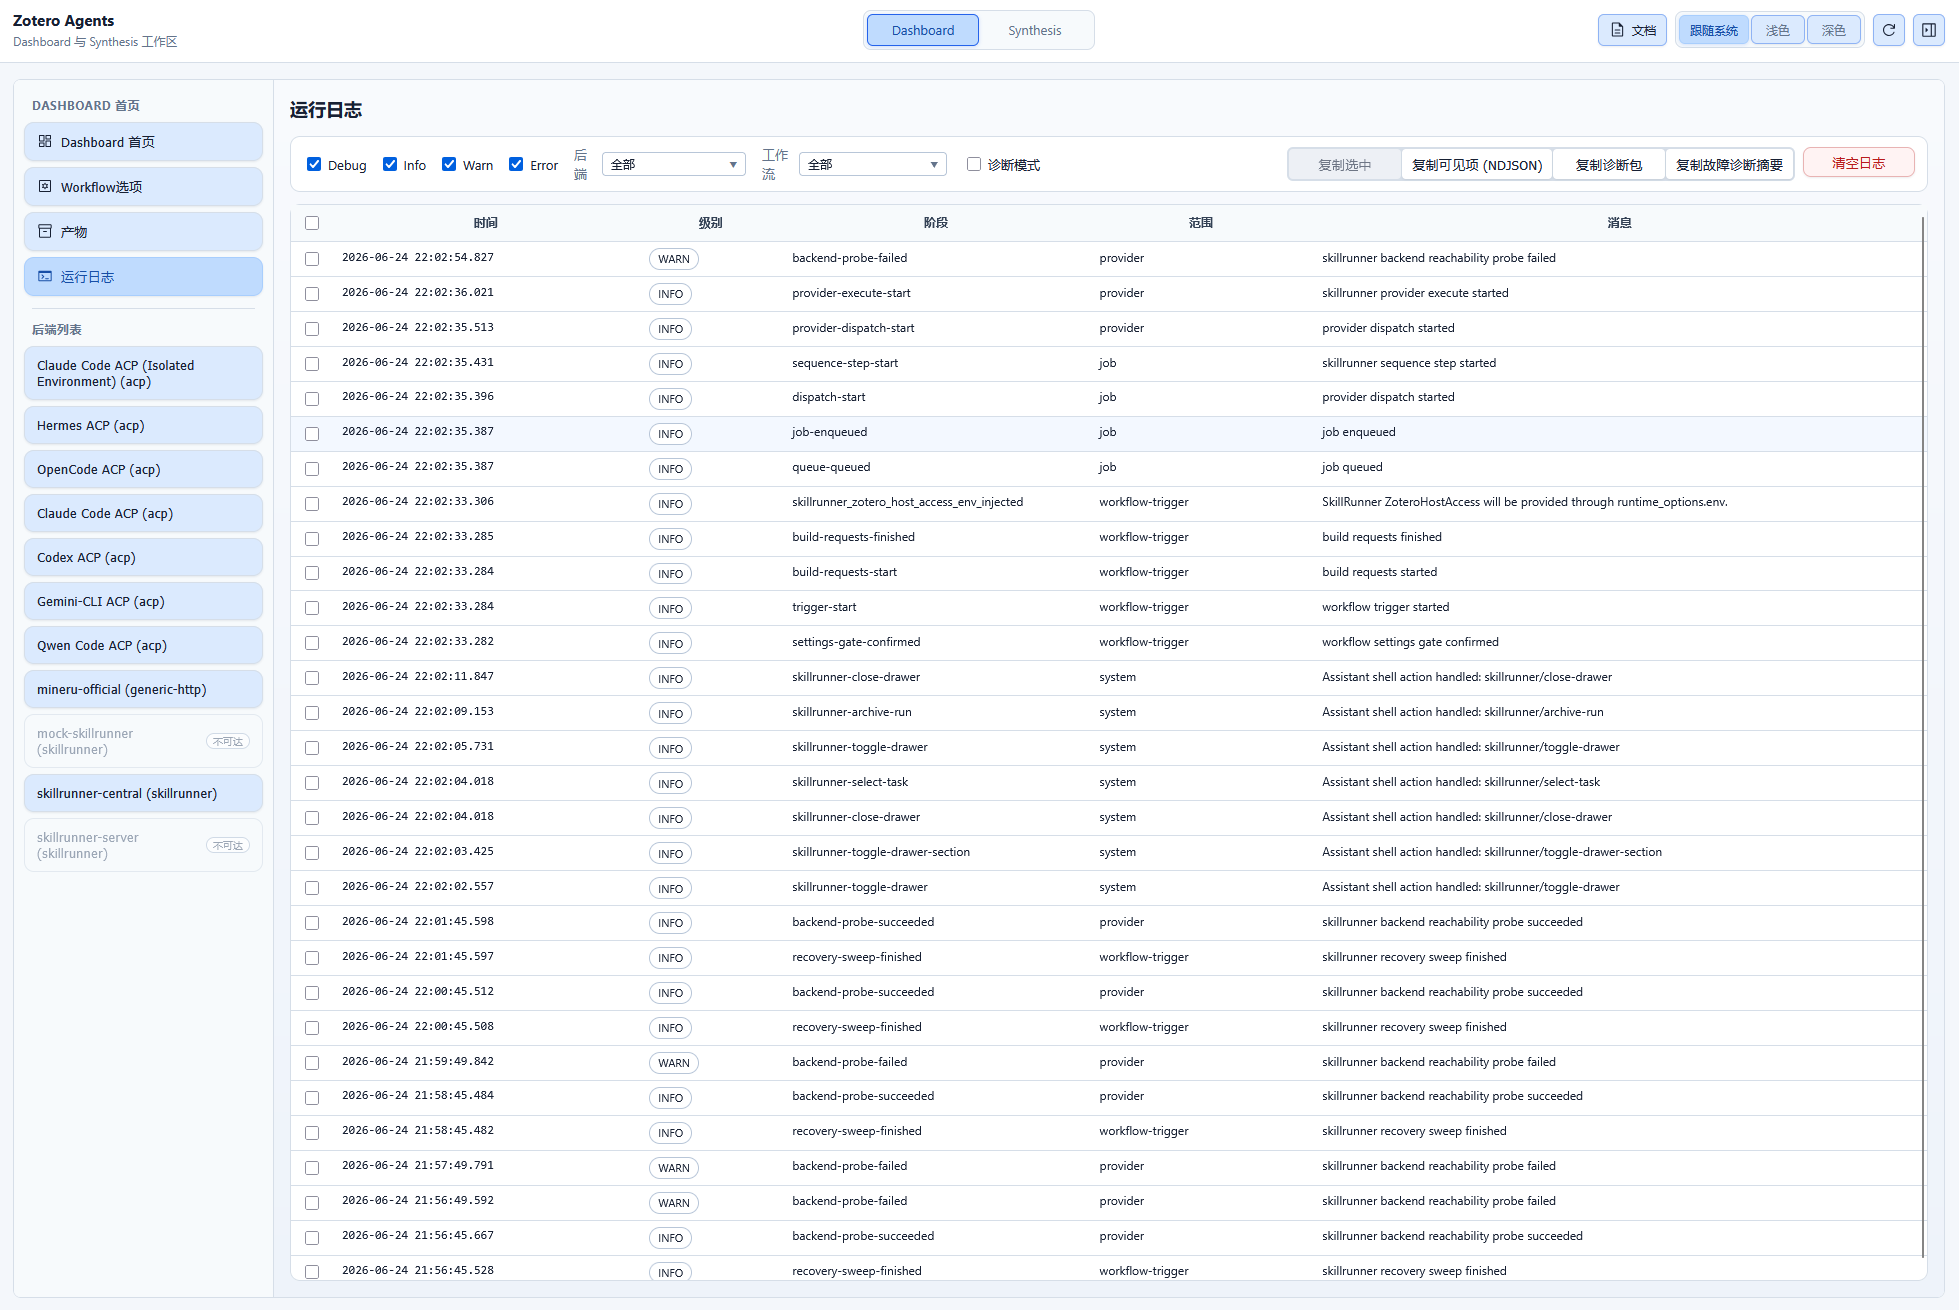Click 复制故障诊断摘要 button
The image size is (1959, 1310).
pos(1729,164)
